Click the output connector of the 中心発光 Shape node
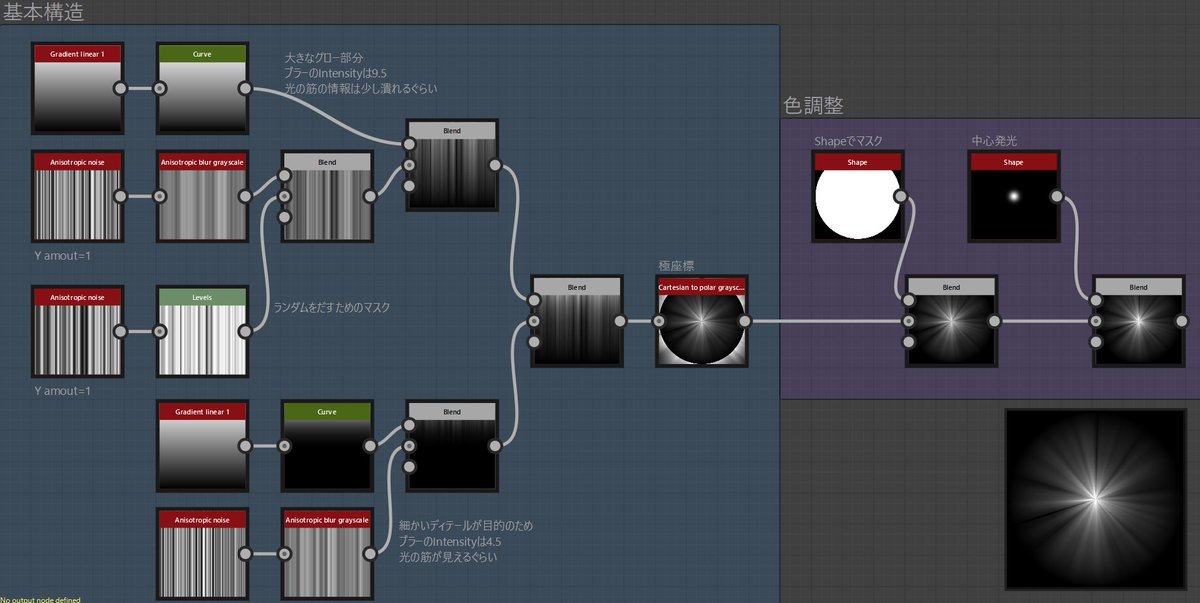Screen dimensions: 1200x603 click(x=1055, y=196)
